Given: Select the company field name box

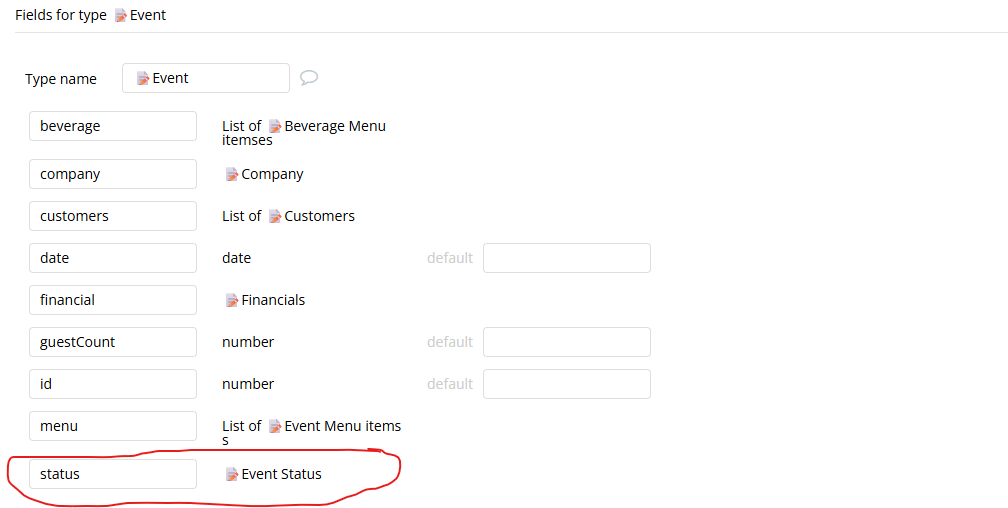Looking at the screenshot, I should (112, 174).
